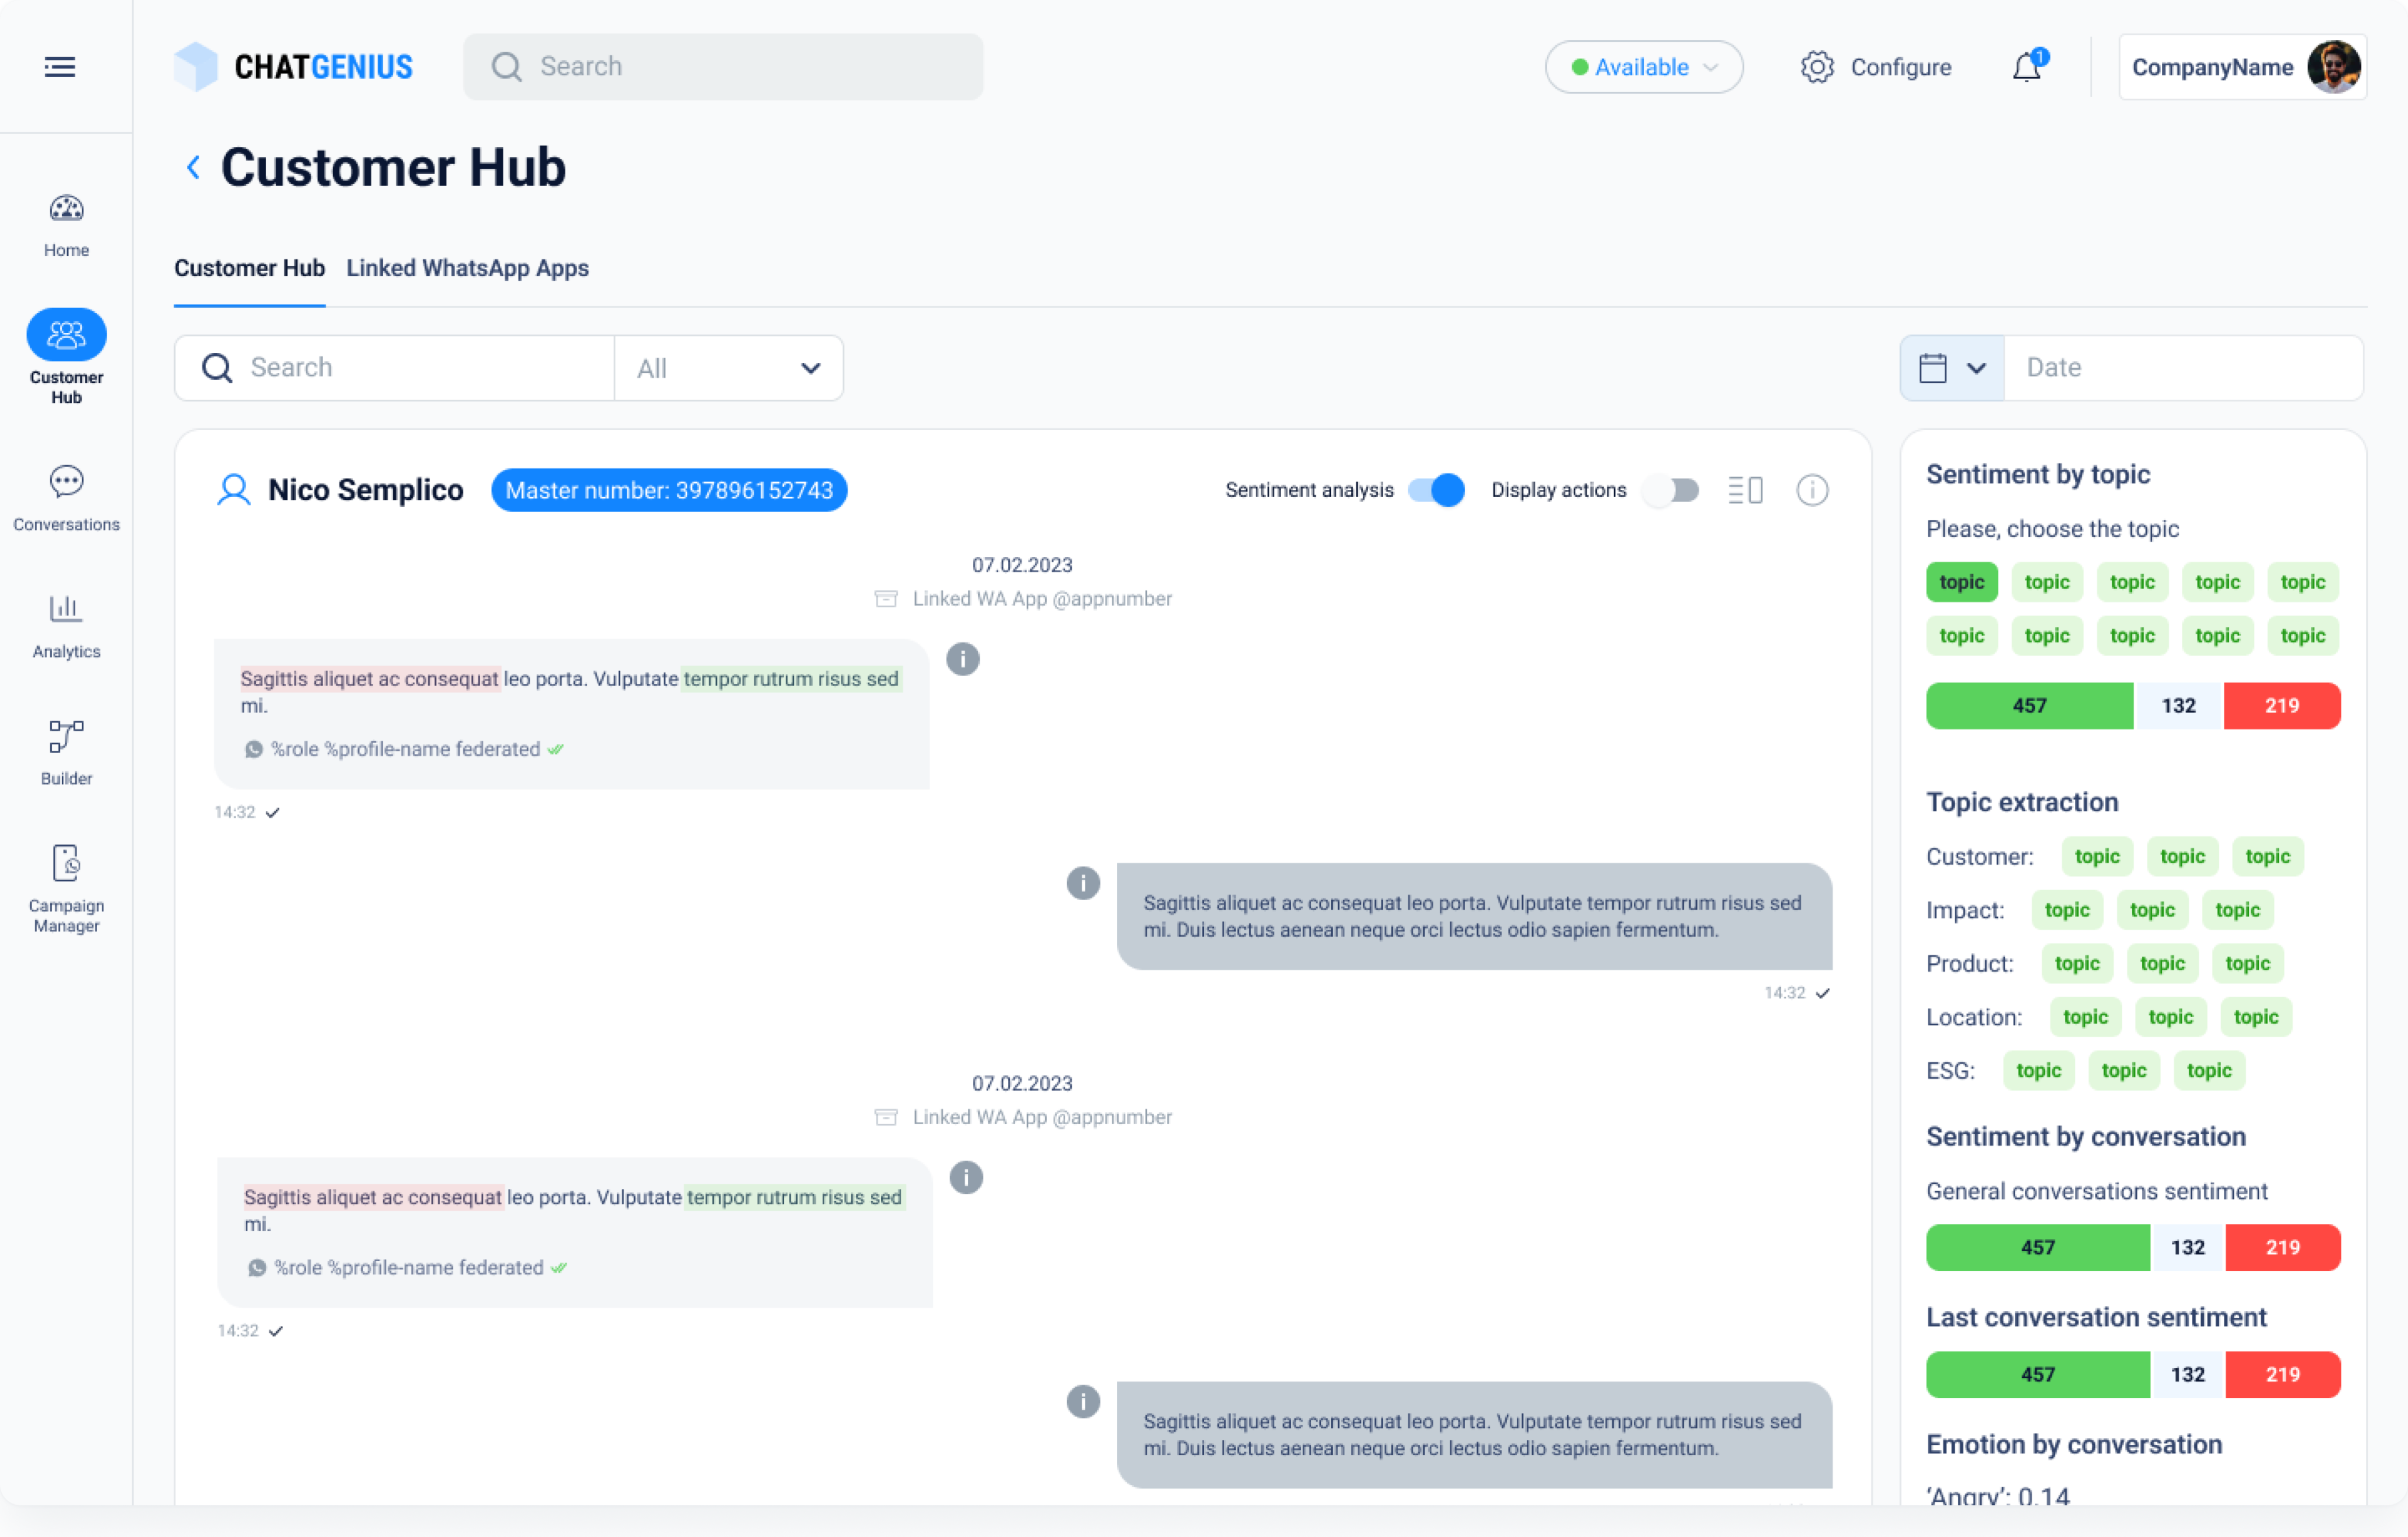Screen dimensions: 2408x1537
Task: Turn off the Sentiment analysis toggle
Action: (x=1436, y=490)
